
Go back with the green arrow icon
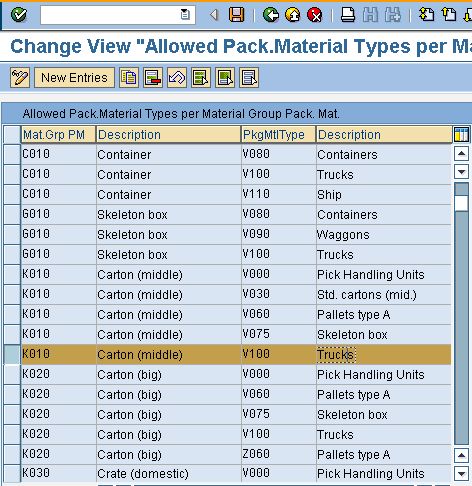[x=271, y=15]
